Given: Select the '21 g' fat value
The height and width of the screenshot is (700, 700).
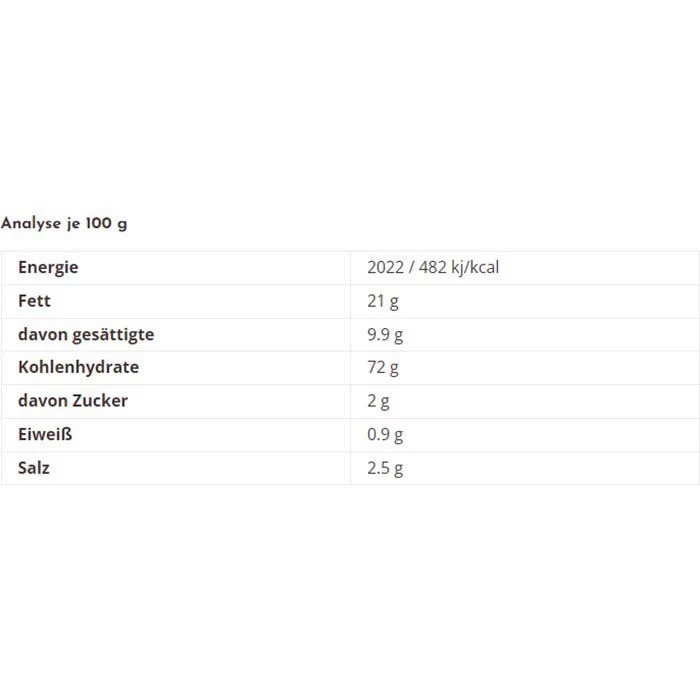Looking at the screenshot, I should click(383, 300).
